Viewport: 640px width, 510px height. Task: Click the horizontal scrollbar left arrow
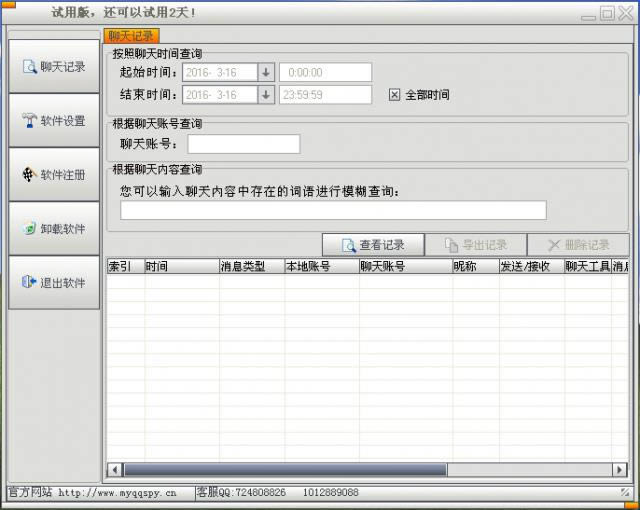(x=115, y=470)
